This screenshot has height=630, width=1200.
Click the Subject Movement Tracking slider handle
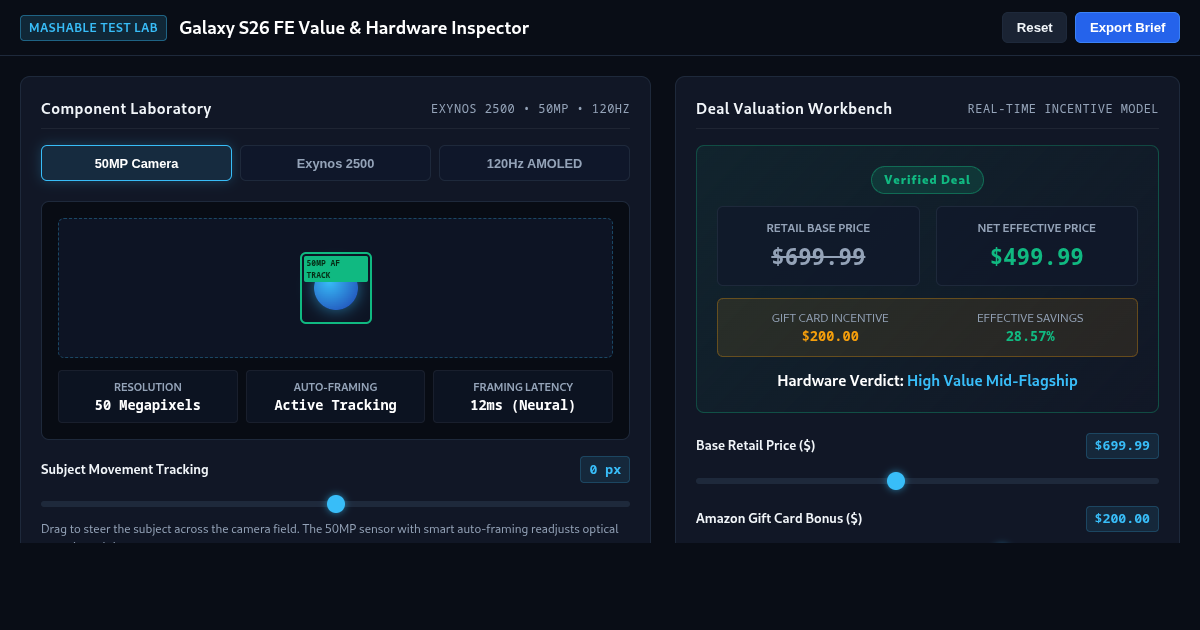click(x=336, y=504)
